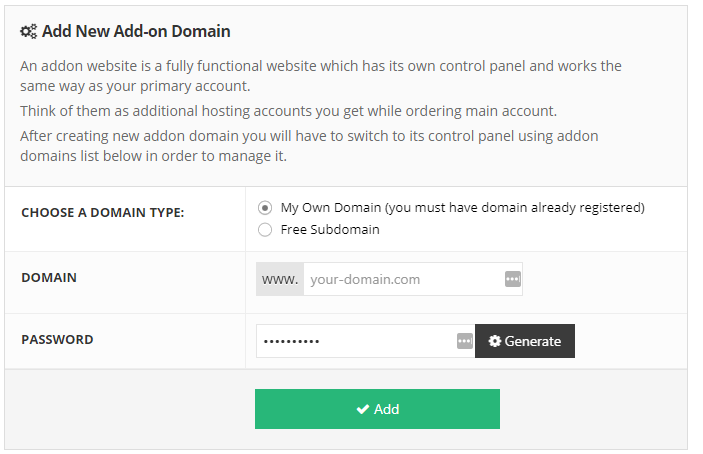Click the DOMAIN row label
Image resolution: width=703 pixels, height=454 pixels.
[x=49, y=277]
